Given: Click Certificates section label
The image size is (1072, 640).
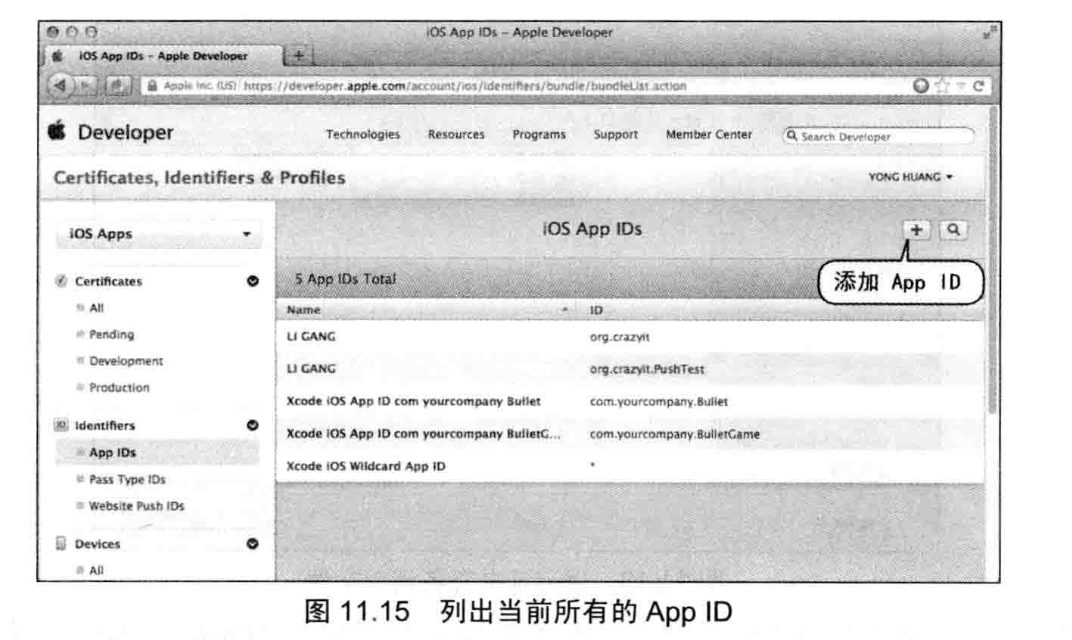Looking at the screenshot, I should (x=108, y=281).
